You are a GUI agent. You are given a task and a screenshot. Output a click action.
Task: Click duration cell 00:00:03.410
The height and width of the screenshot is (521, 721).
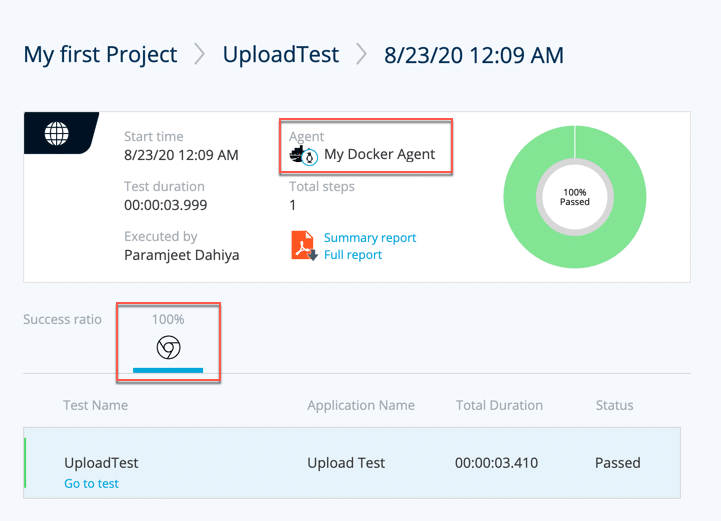[497, 463]
